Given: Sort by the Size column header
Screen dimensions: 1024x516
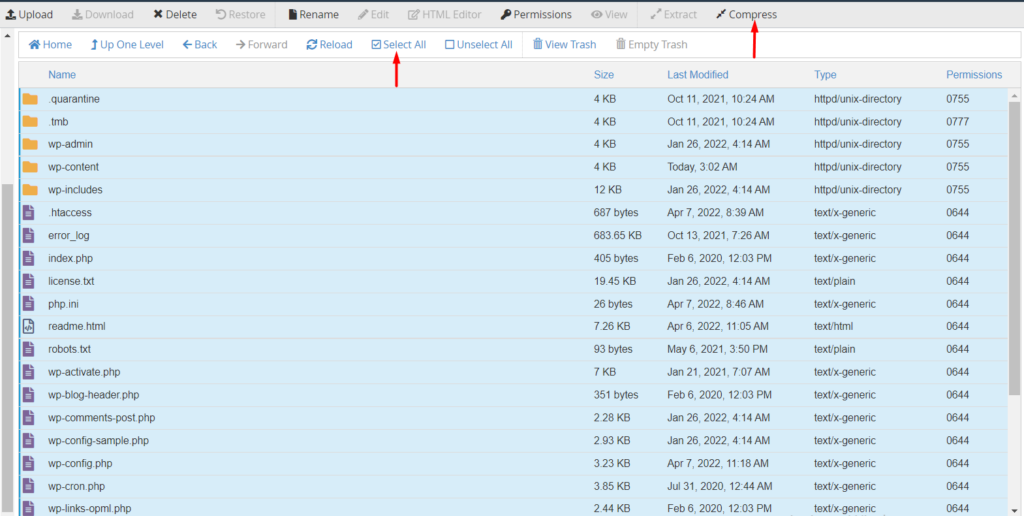Looking at the screenshot, I should (x=604, y=75).
